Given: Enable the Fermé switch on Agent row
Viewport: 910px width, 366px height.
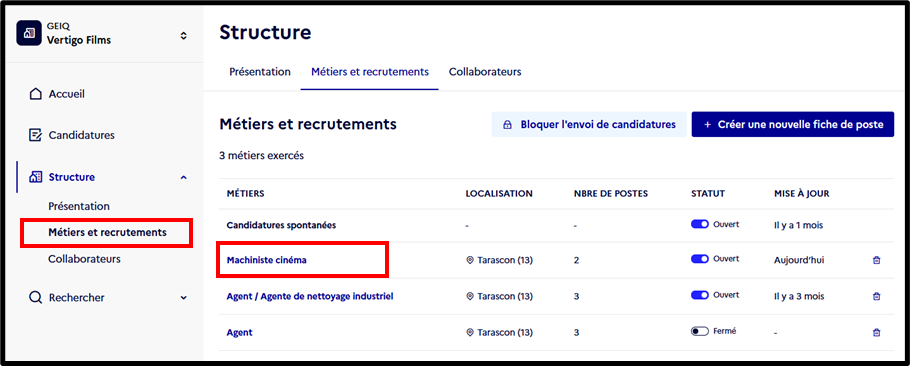Looking at the screenshot, I should click(700, 331).
